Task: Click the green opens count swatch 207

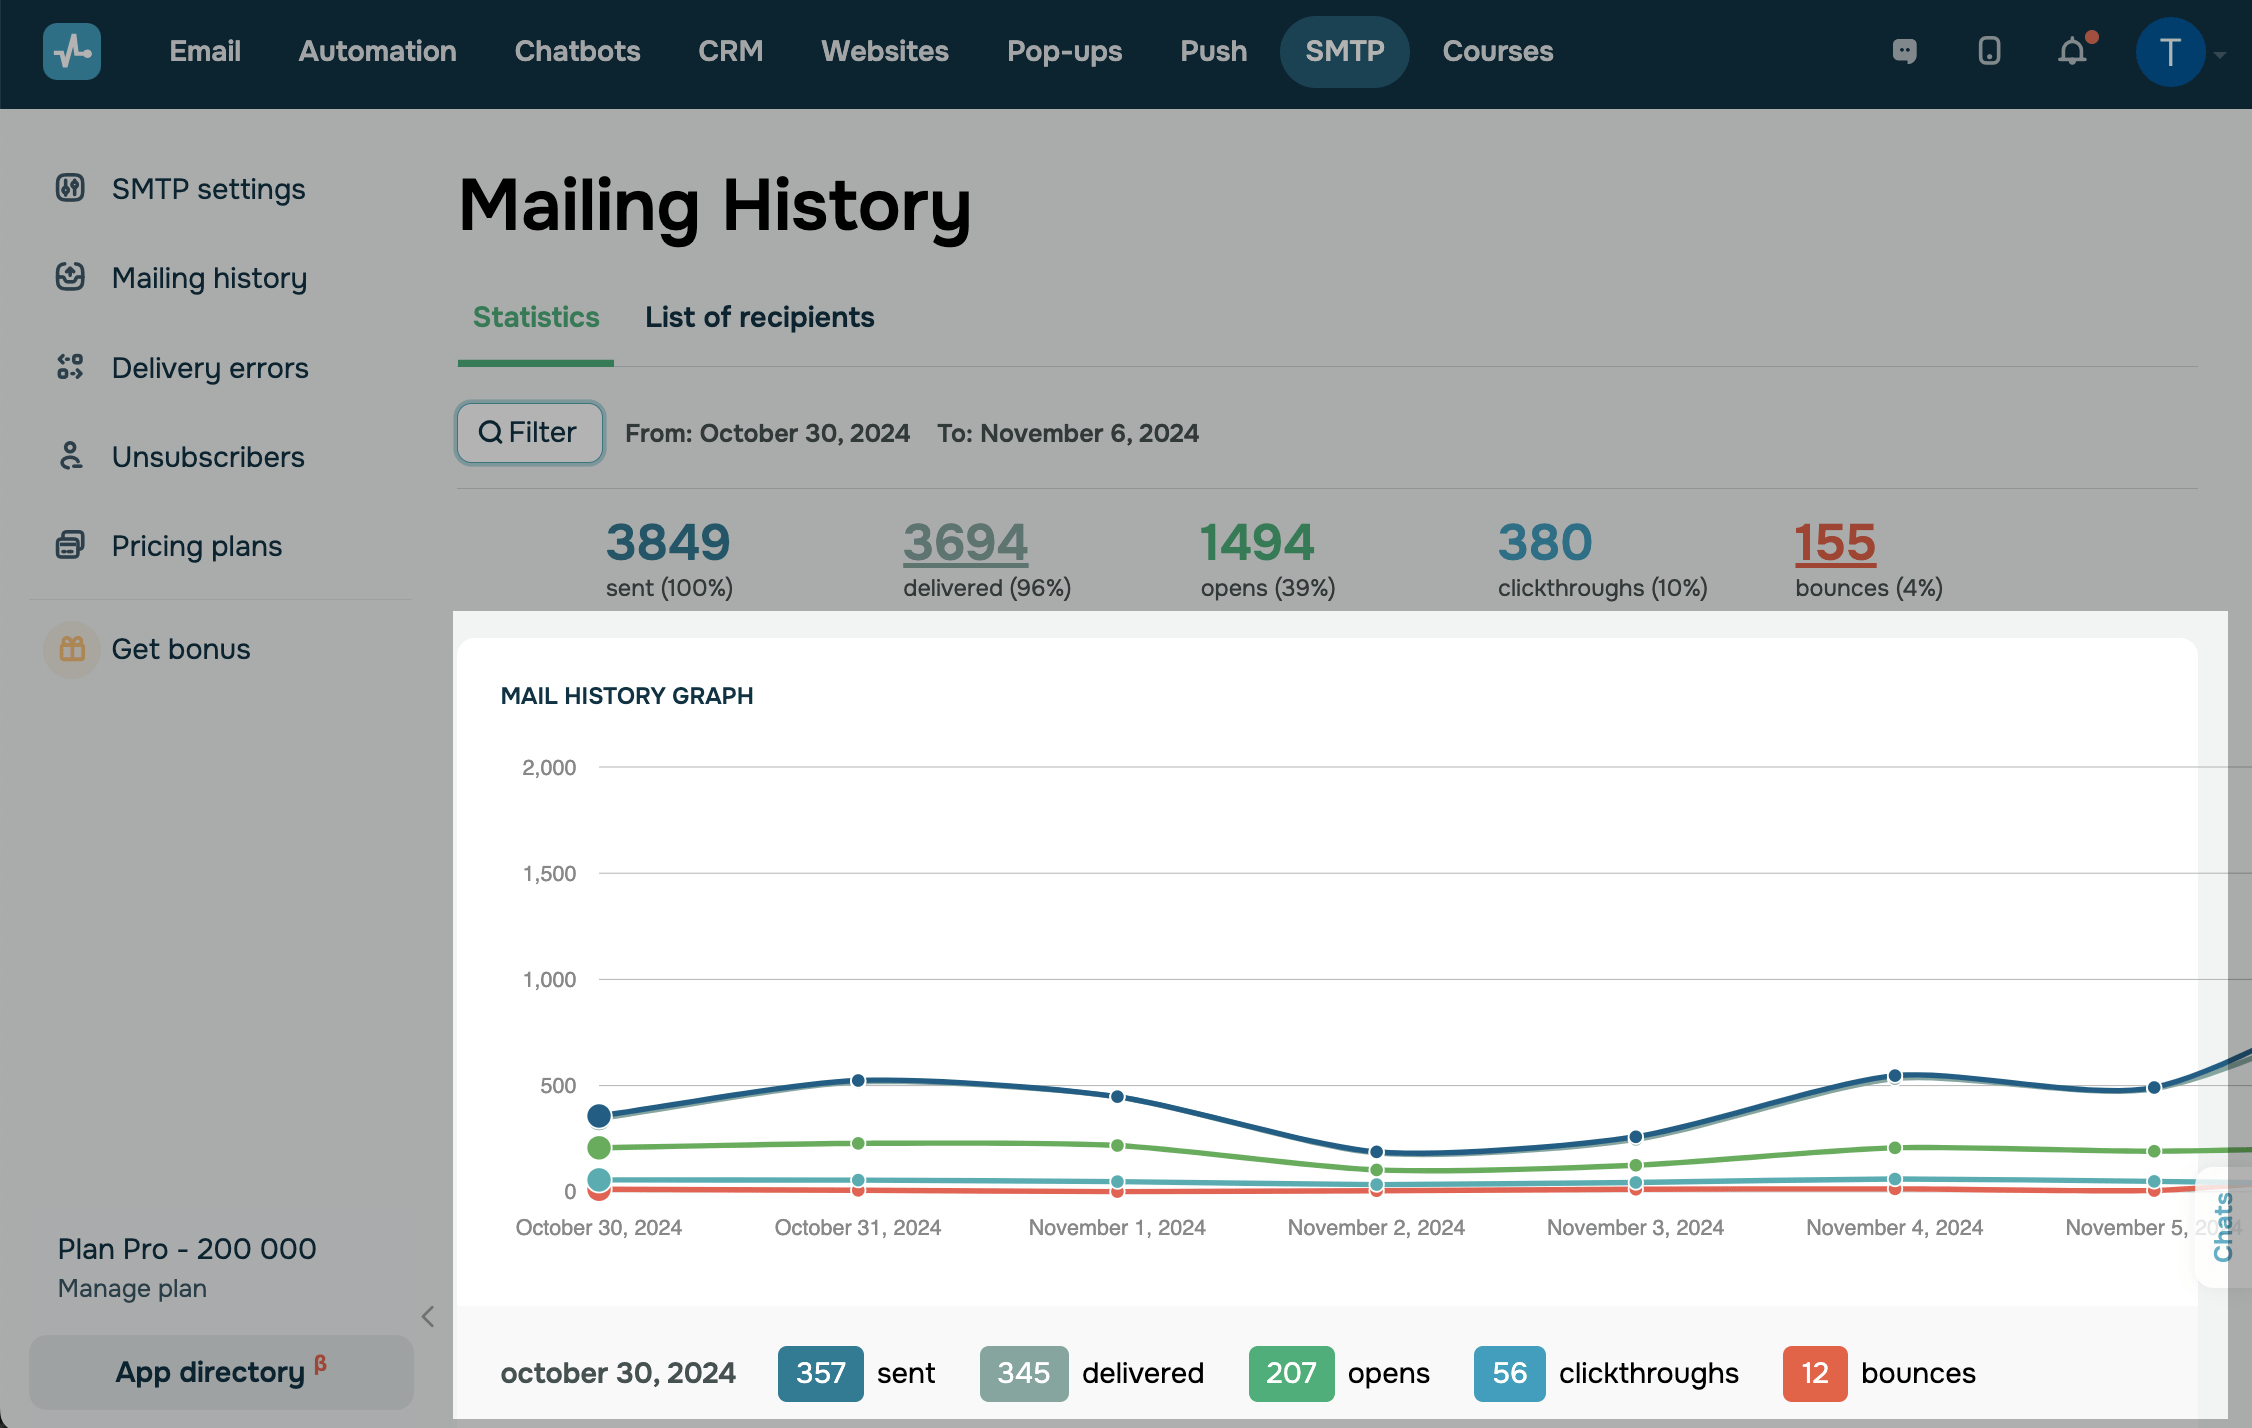Action: tap(1290, 1373)
